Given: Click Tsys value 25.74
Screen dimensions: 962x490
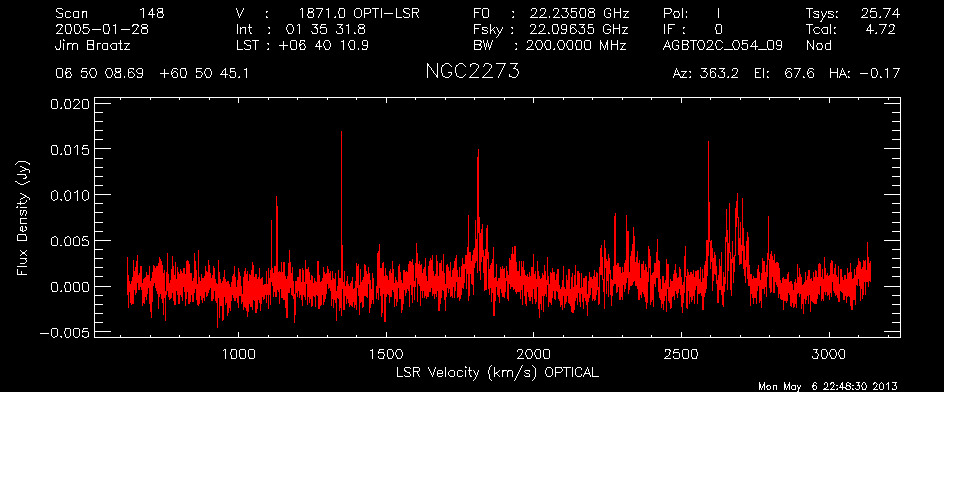Looking at the screenshot, I should coord(880,13).
